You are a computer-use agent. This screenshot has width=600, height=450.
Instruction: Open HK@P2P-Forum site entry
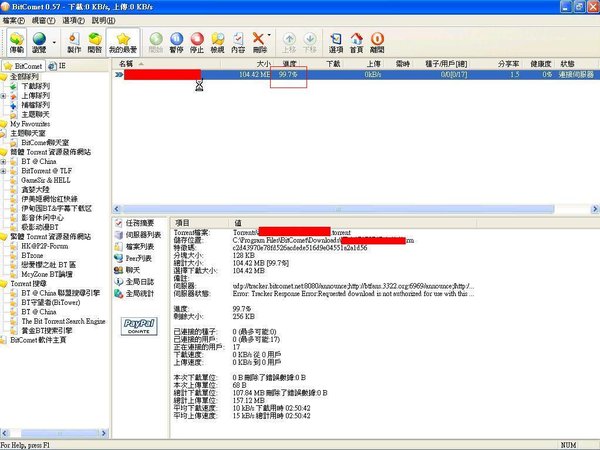click(x=45, y=246)
